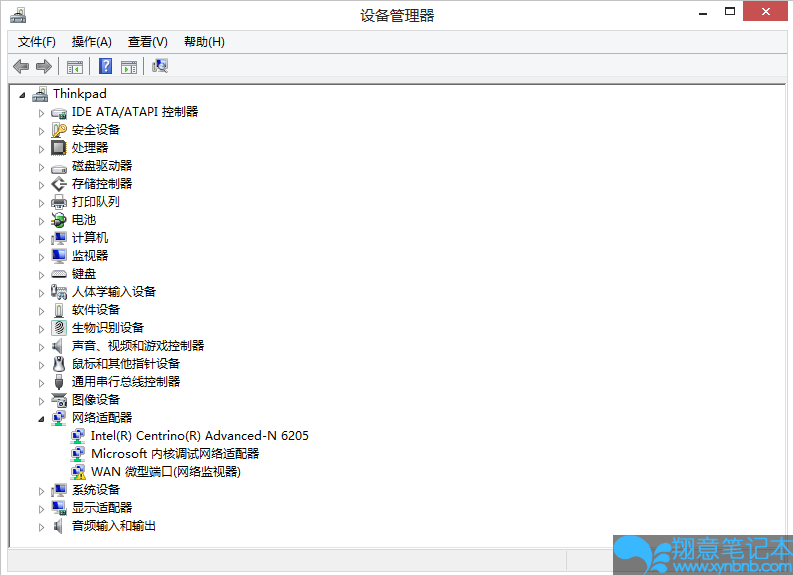Toggle the action pane toolbar icon
Viewport: 793px width, 575px height.
(x=129, y=66)
